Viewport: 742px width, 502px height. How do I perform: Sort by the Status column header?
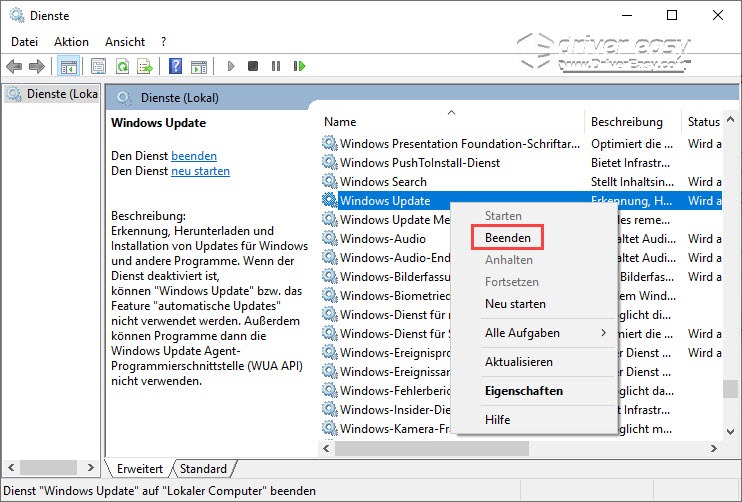(x=702, y=122)
